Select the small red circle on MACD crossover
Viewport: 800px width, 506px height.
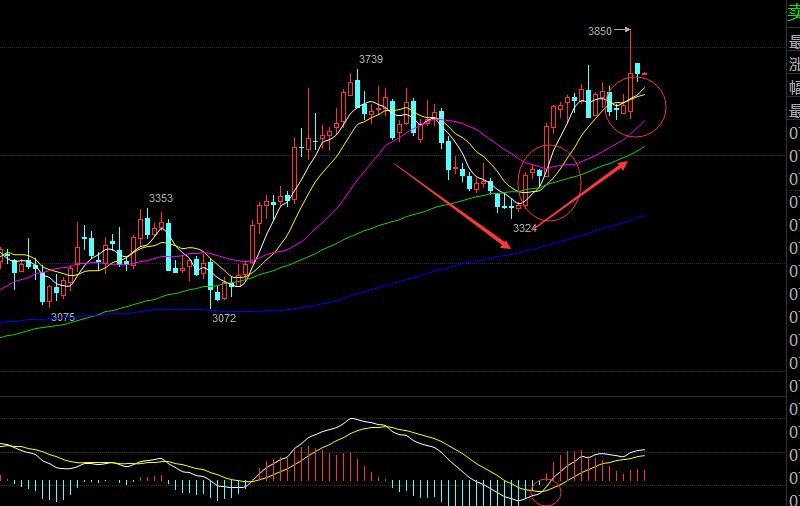[546, 489]
